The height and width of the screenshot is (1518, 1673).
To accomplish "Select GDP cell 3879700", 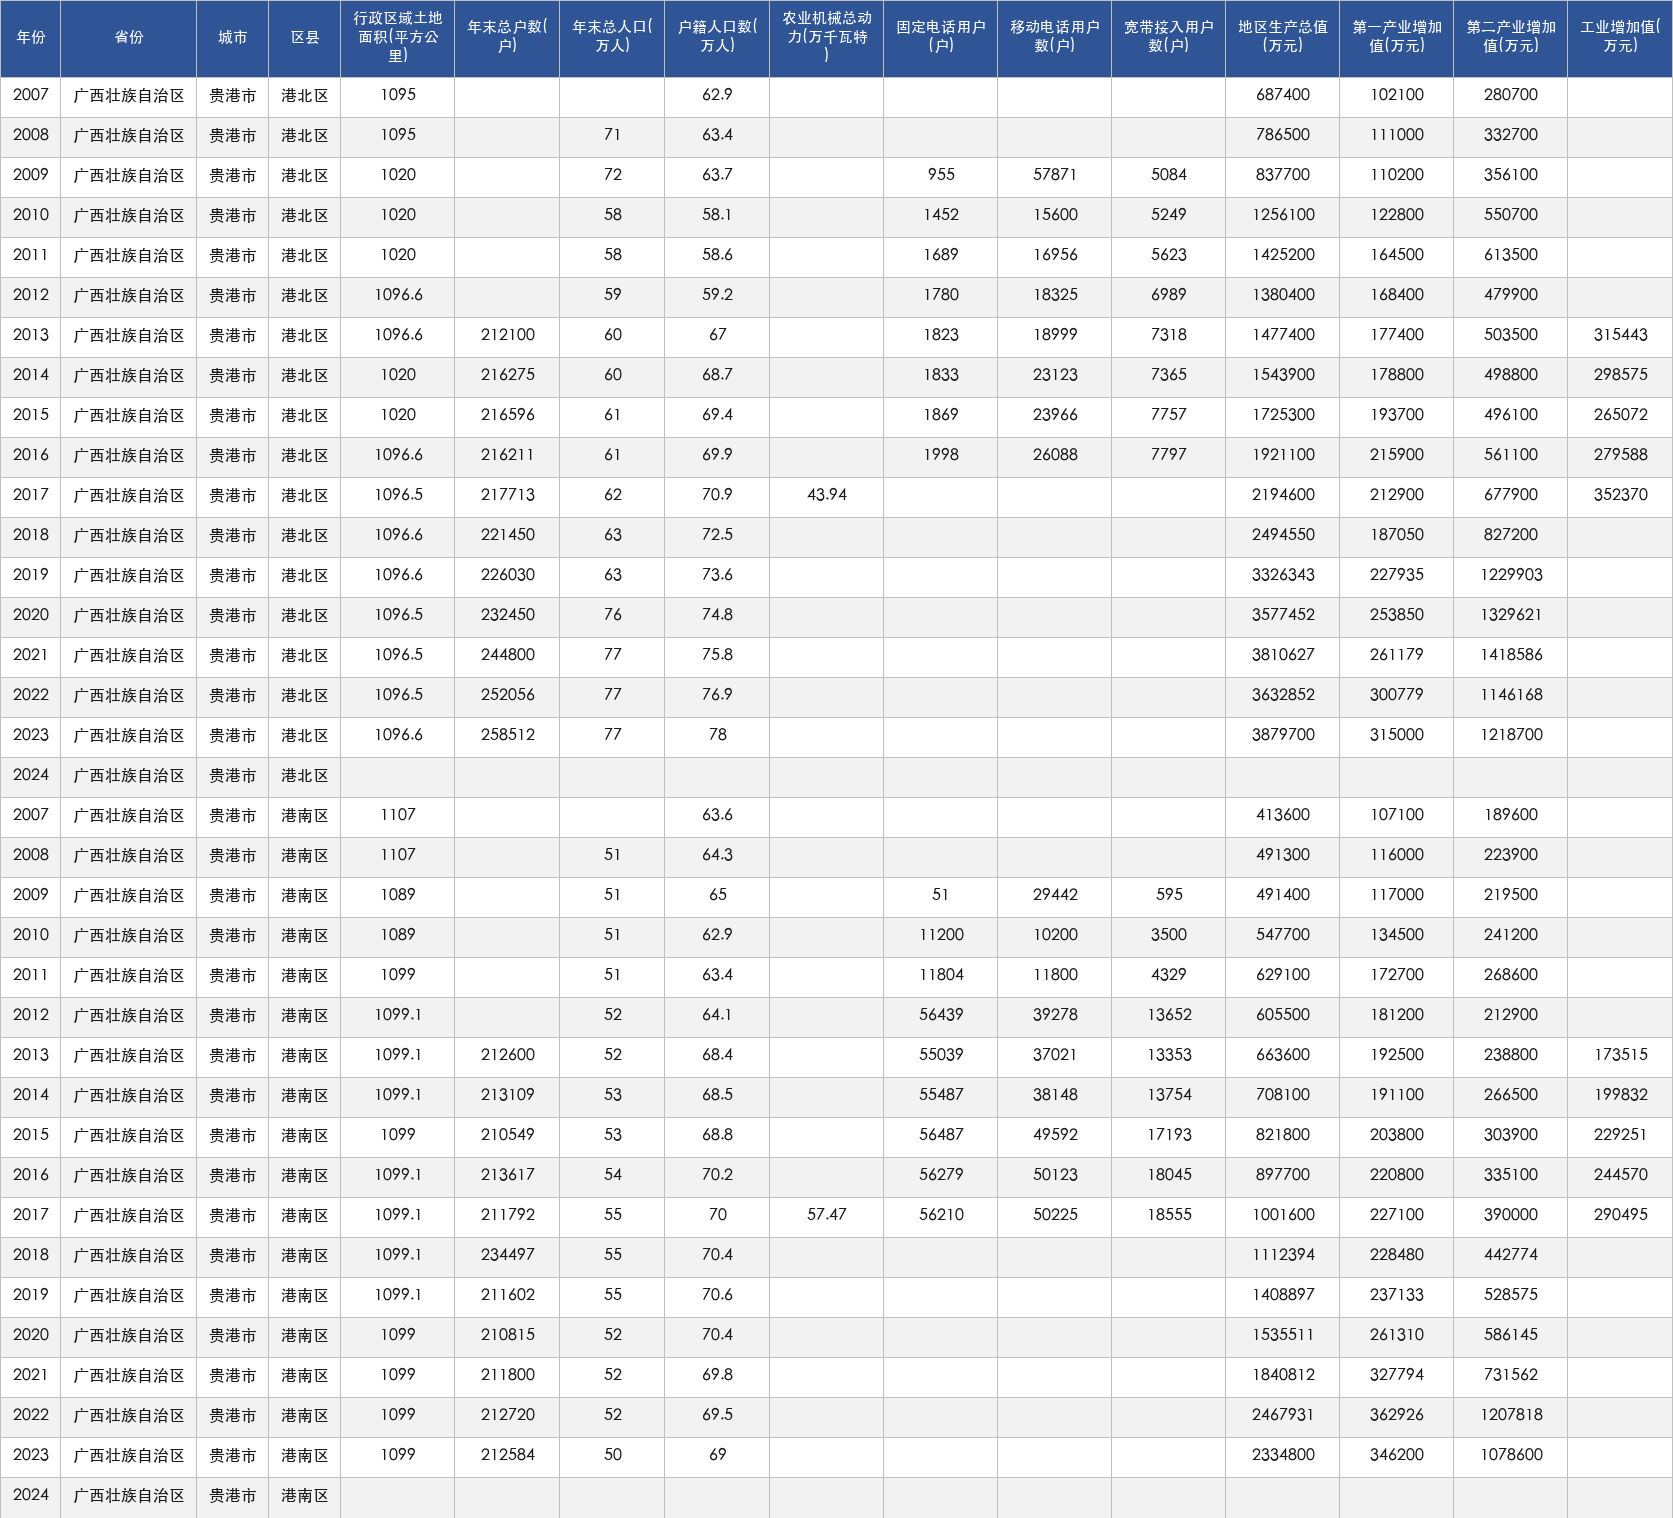I will [1282, 735].
